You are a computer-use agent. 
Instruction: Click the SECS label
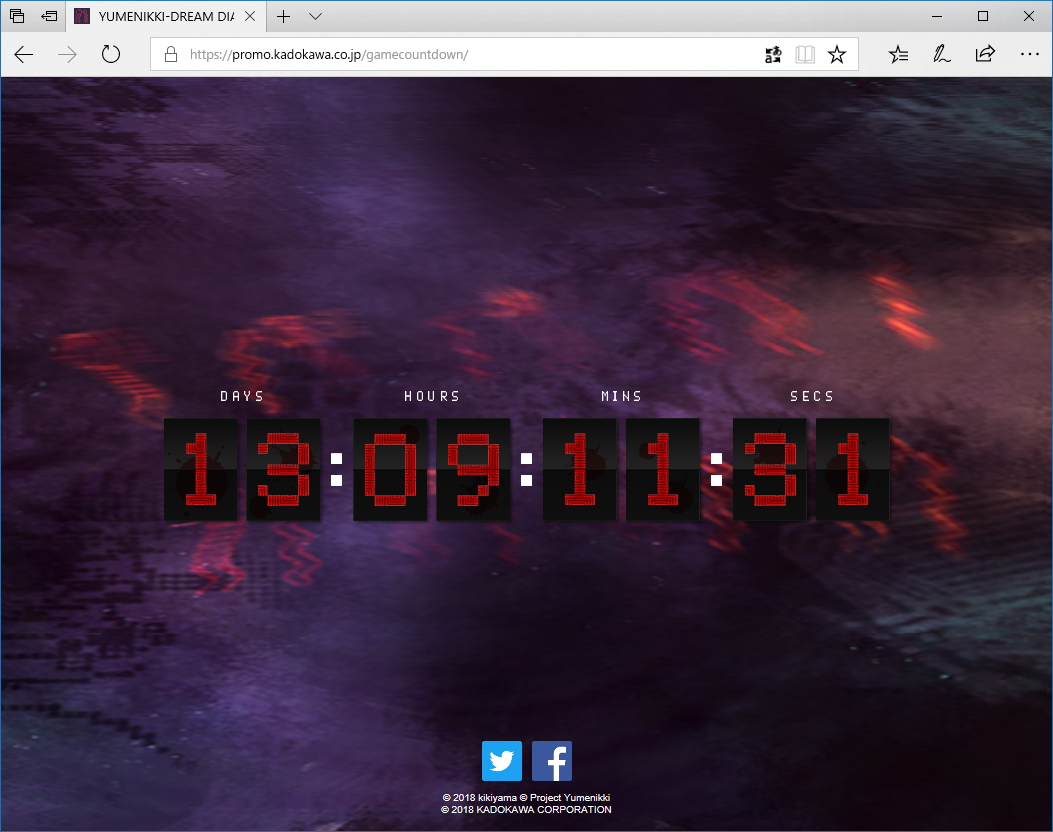(811, 396)
